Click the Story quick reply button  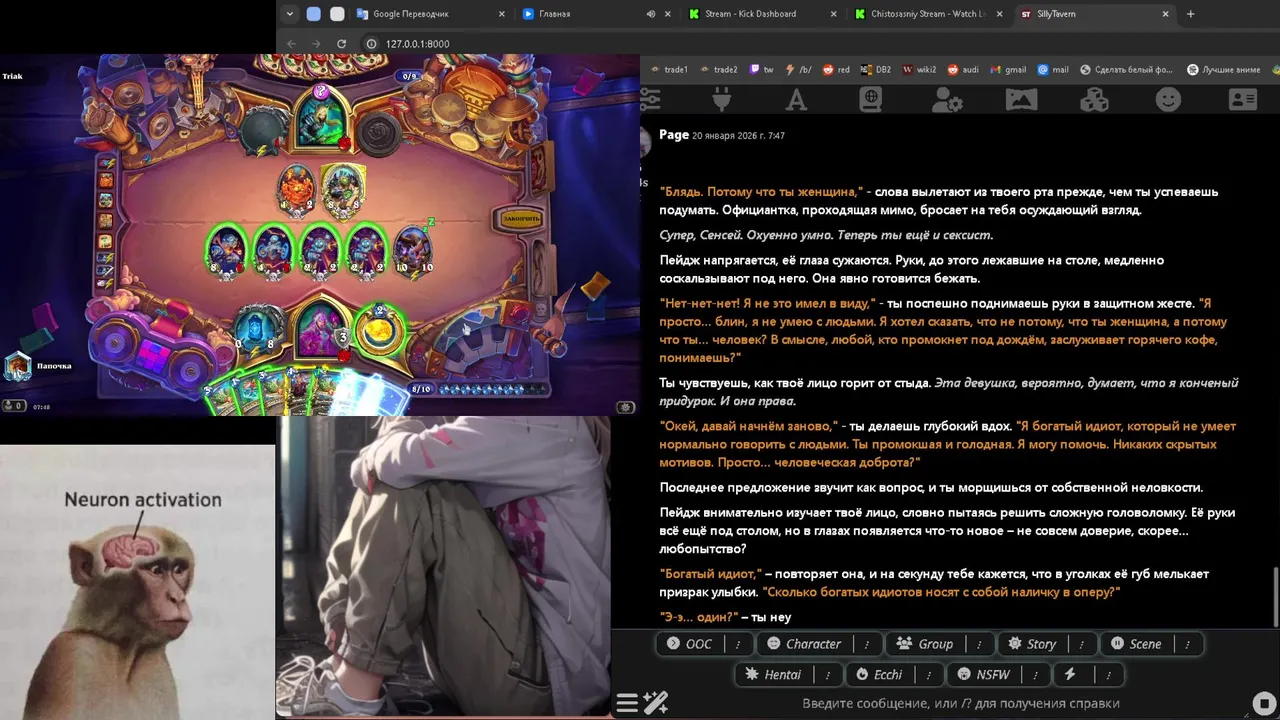(1033, 644)
